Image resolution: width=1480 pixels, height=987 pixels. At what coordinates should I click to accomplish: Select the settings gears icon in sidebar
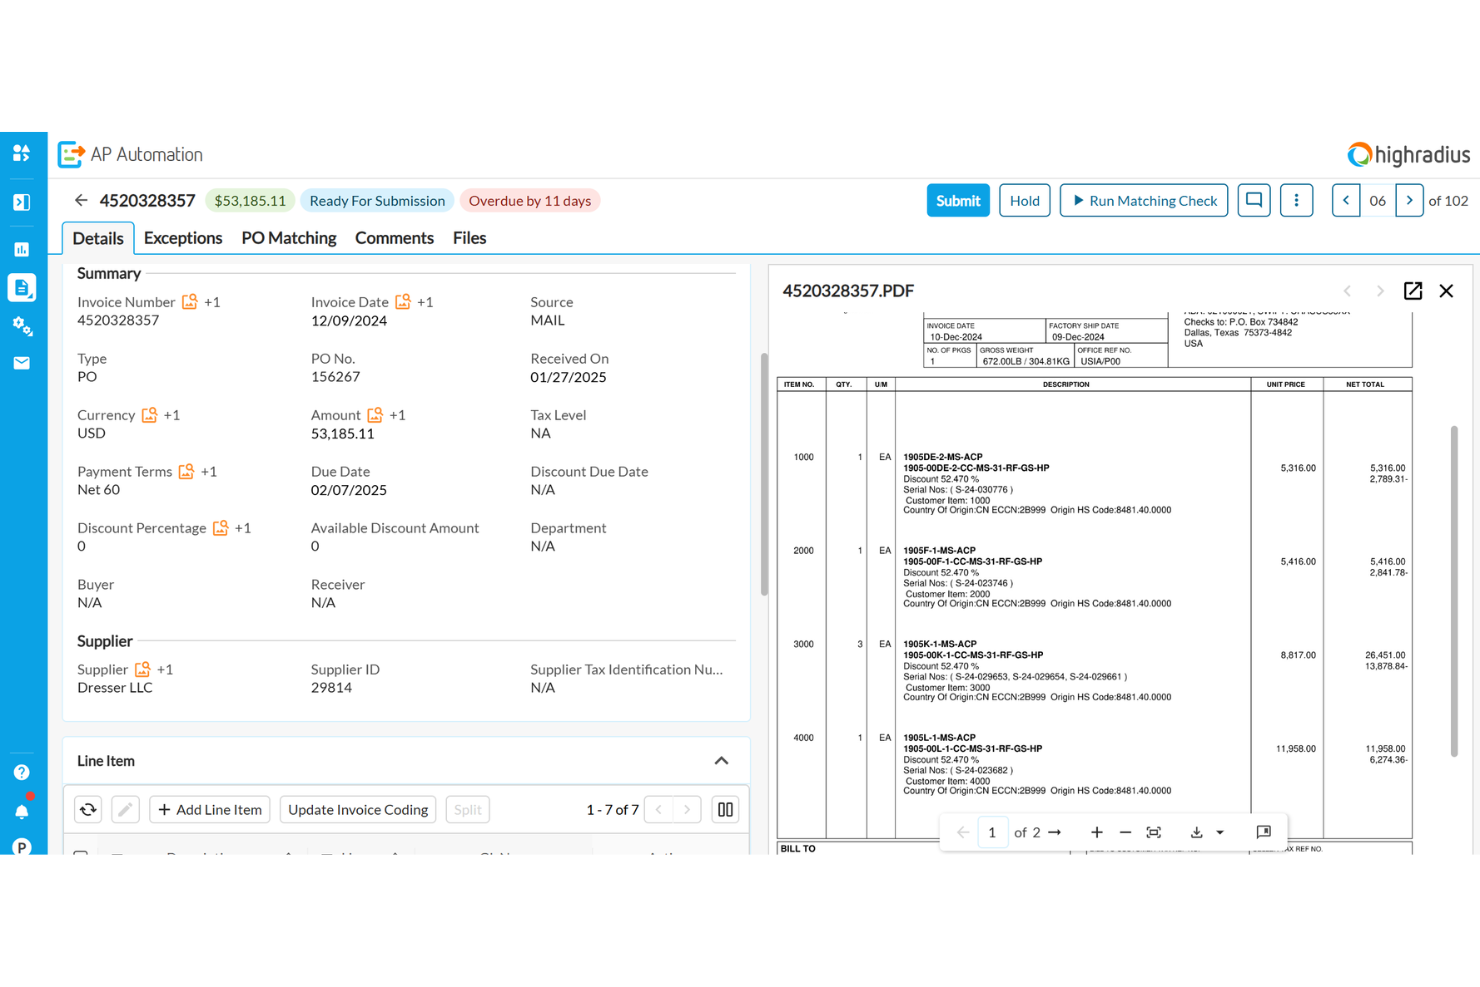22,327
